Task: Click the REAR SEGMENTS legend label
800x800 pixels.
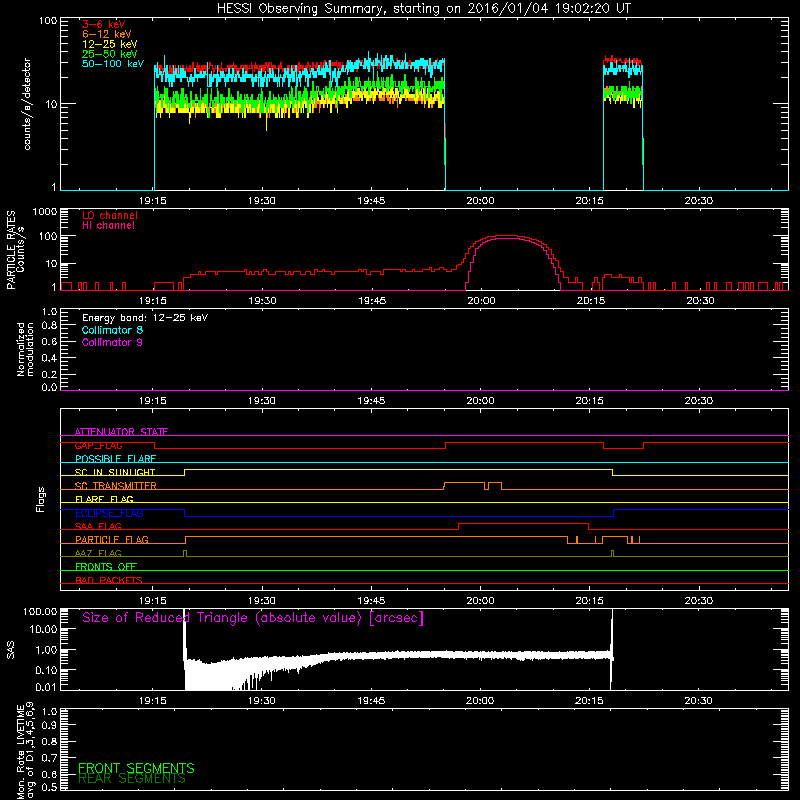Action: 132,779
